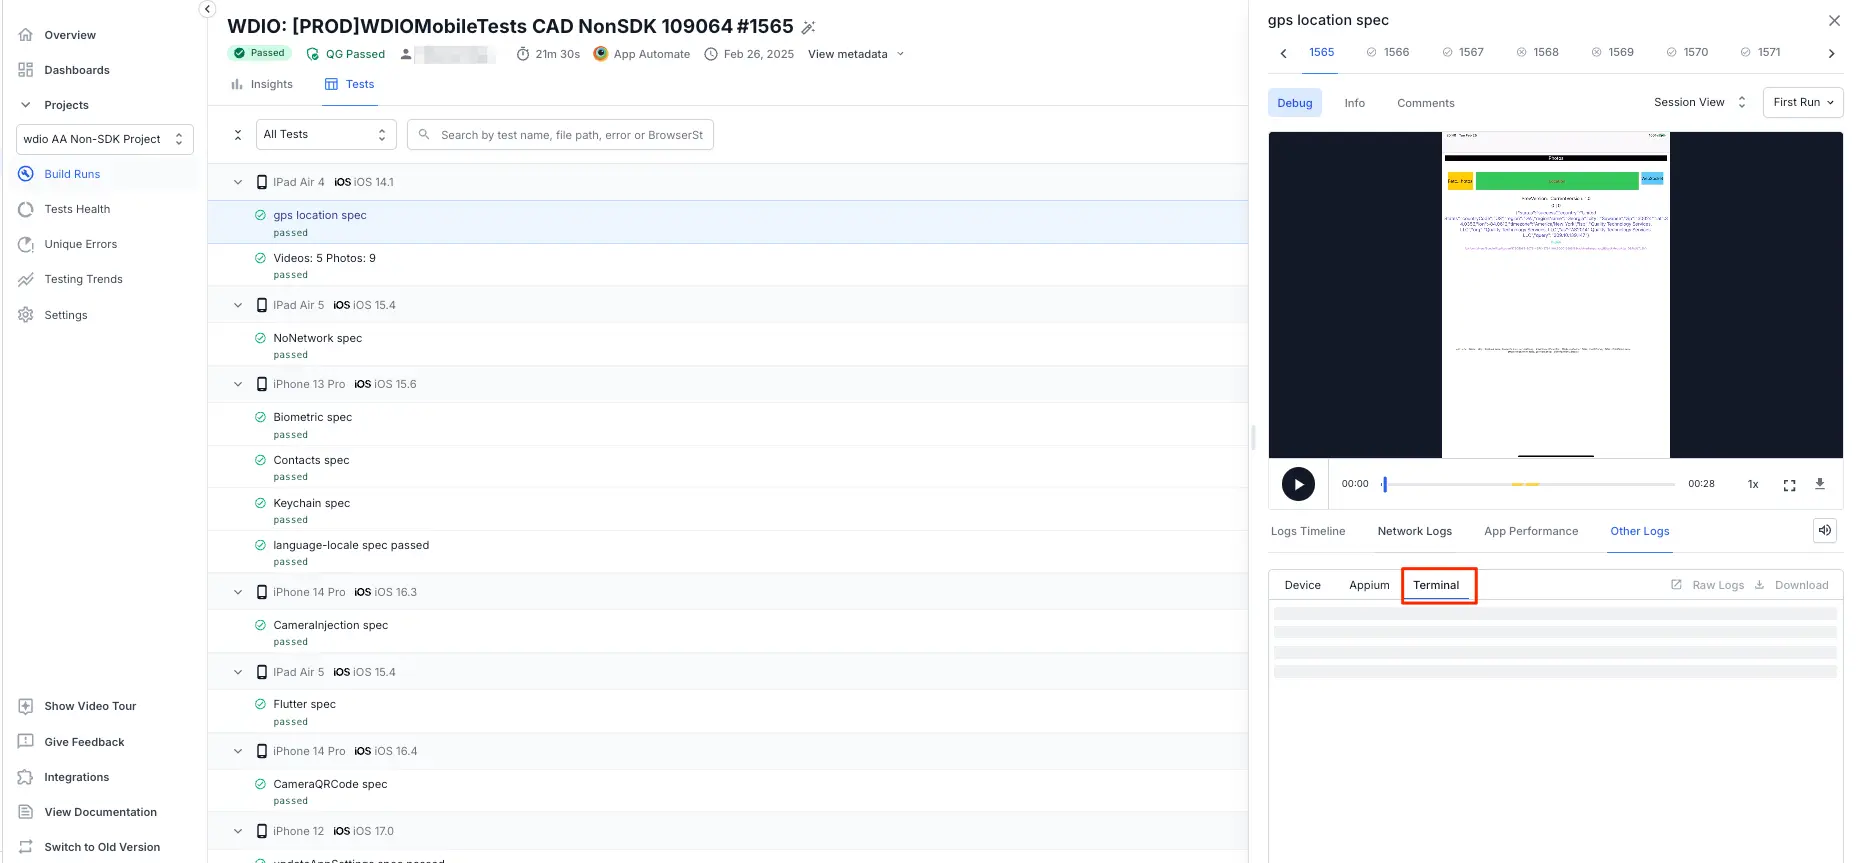
Task: Play the session video recording
Action: [1298, 484]
